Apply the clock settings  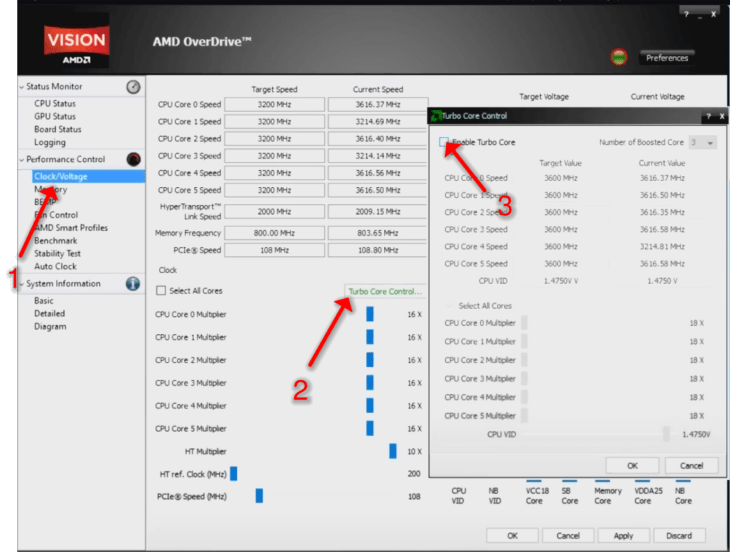click(x=623, y=536)
